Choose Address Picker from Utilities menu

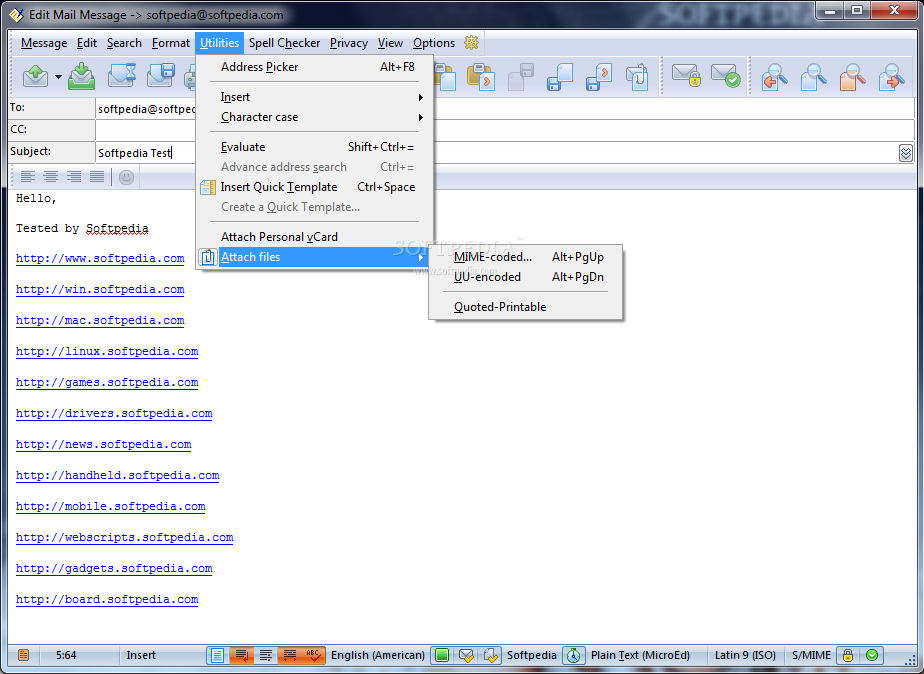click(x=315, y=67)
